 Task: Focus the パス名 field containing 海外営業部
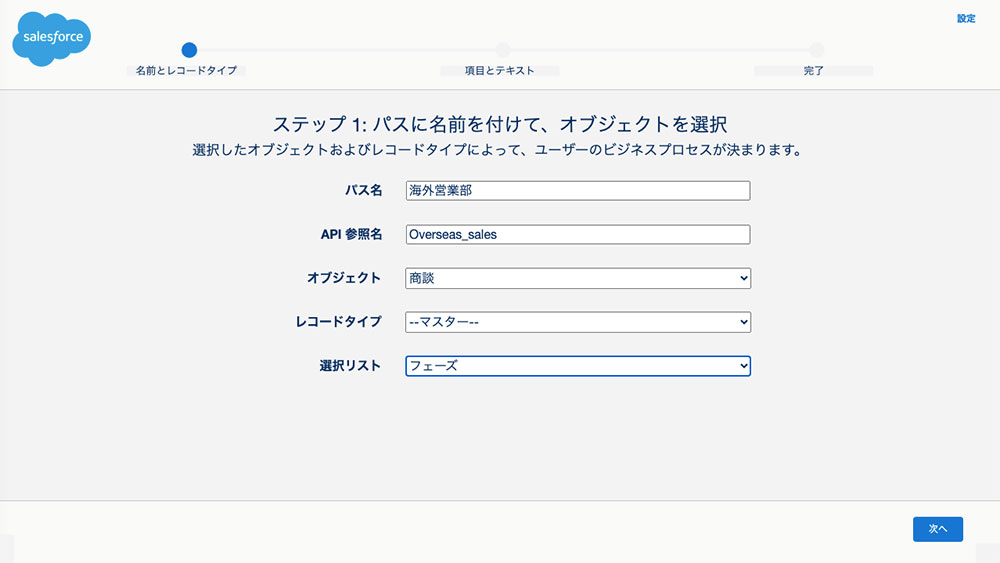[578, 191]
